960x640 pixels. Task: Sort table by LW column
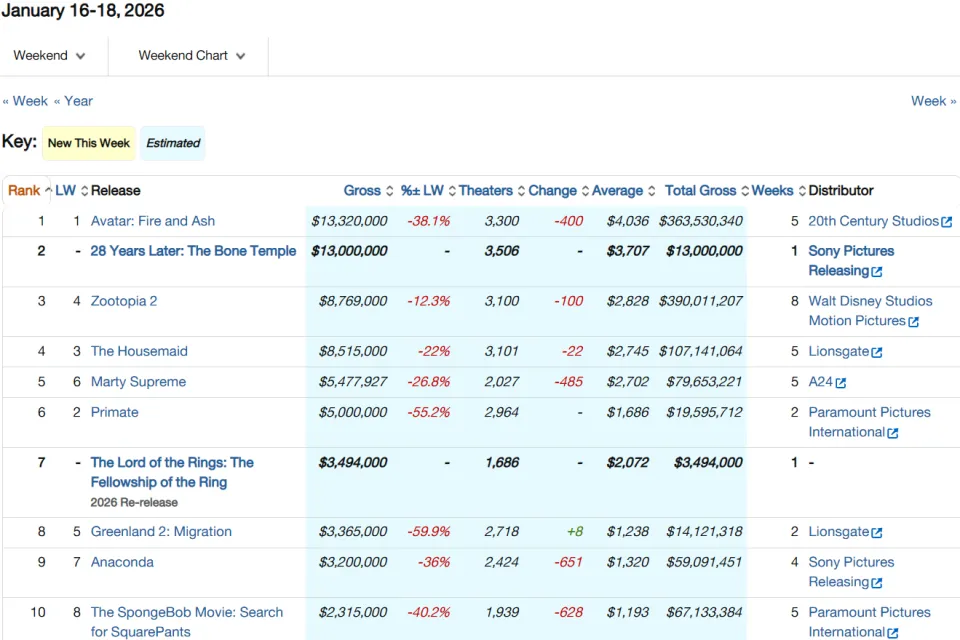[71, 190]
